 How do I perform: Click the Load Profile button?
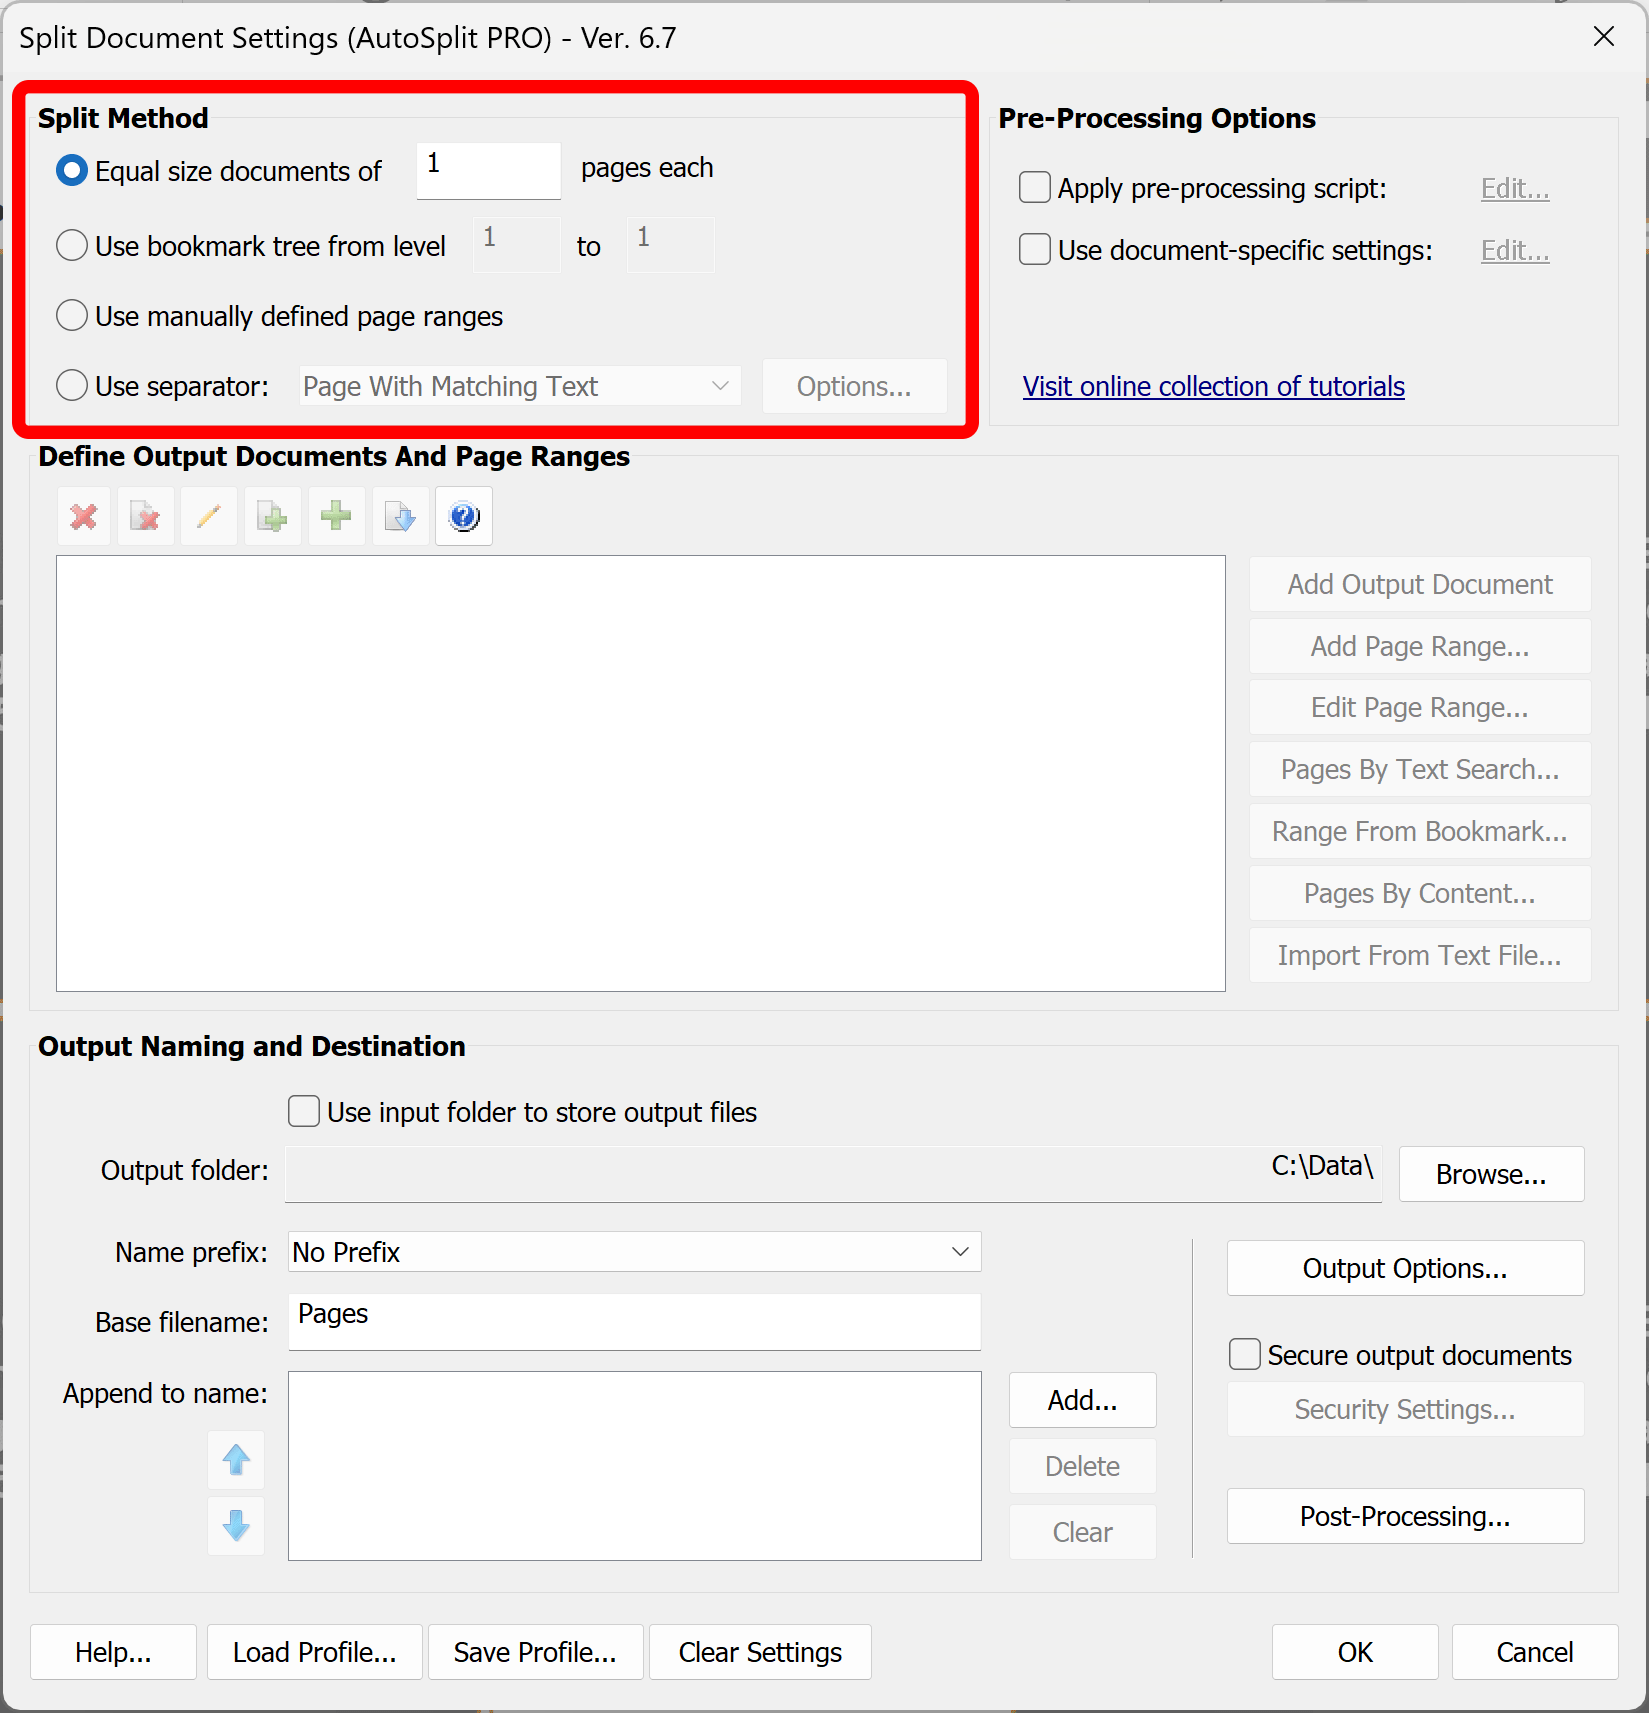[x=314, y=1652]
